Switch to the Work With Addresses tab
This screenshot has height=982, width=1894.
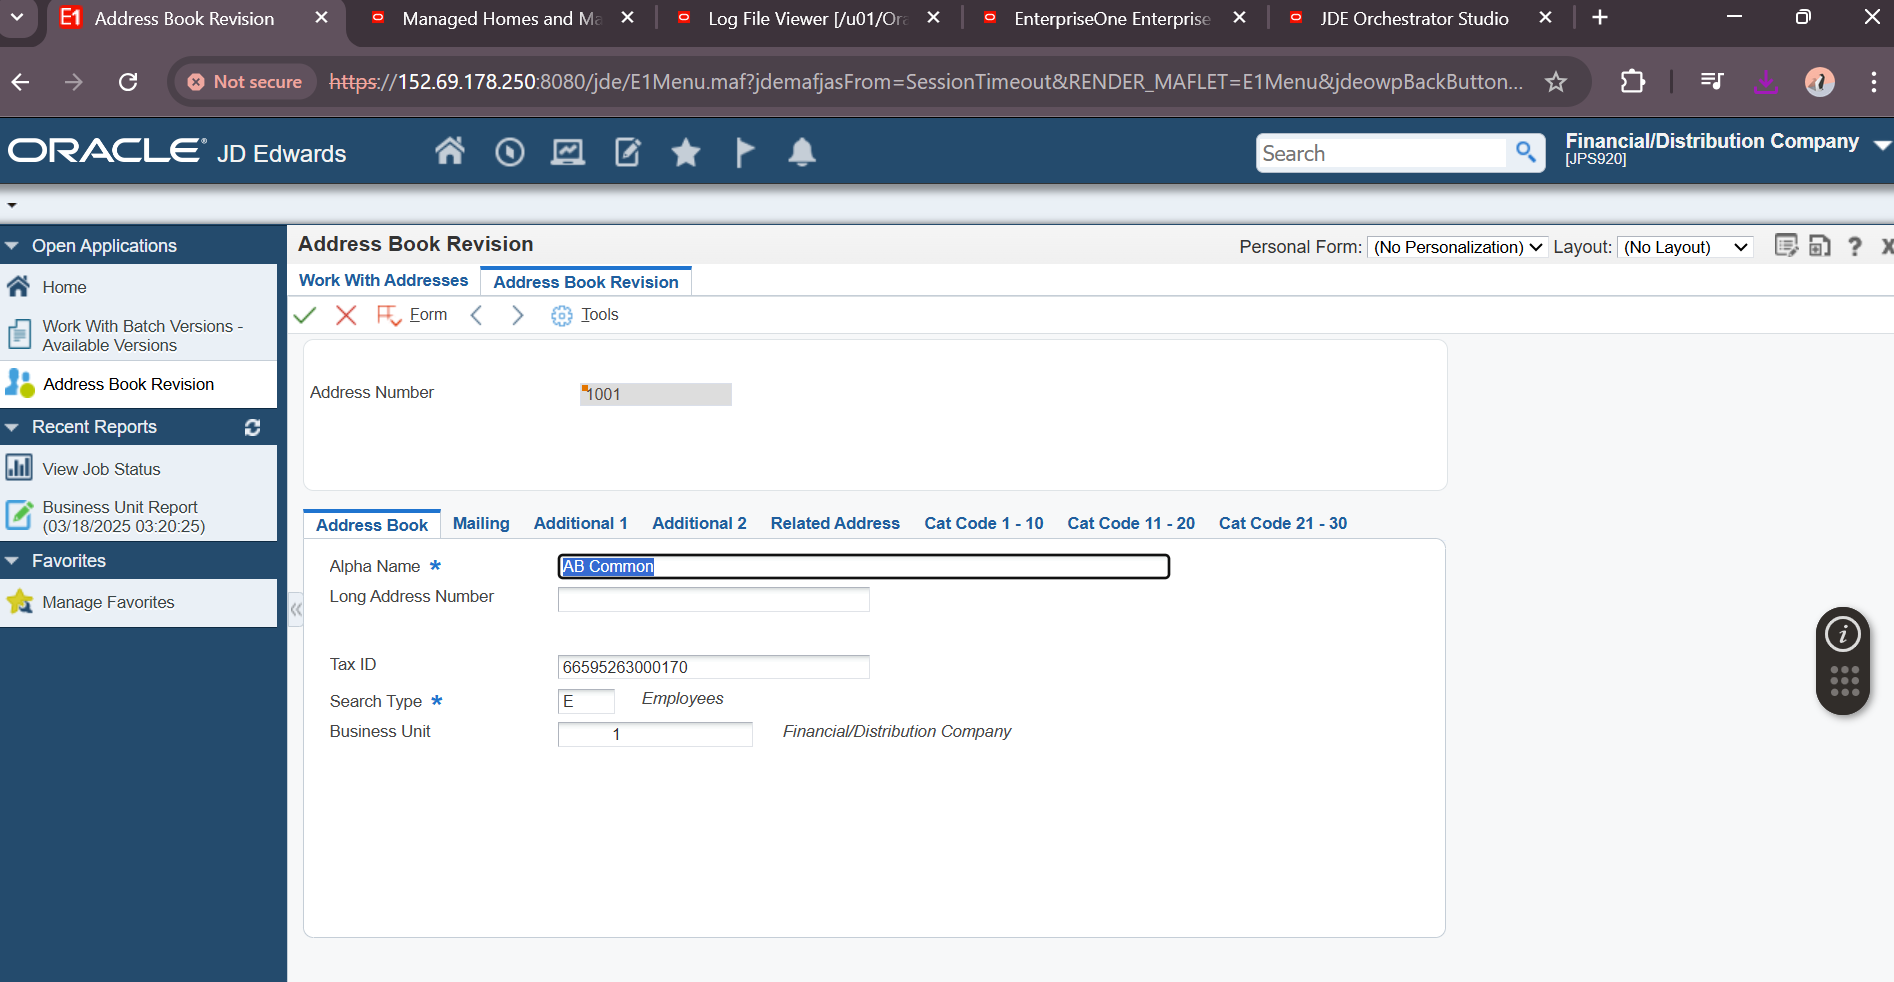(383, 281)
